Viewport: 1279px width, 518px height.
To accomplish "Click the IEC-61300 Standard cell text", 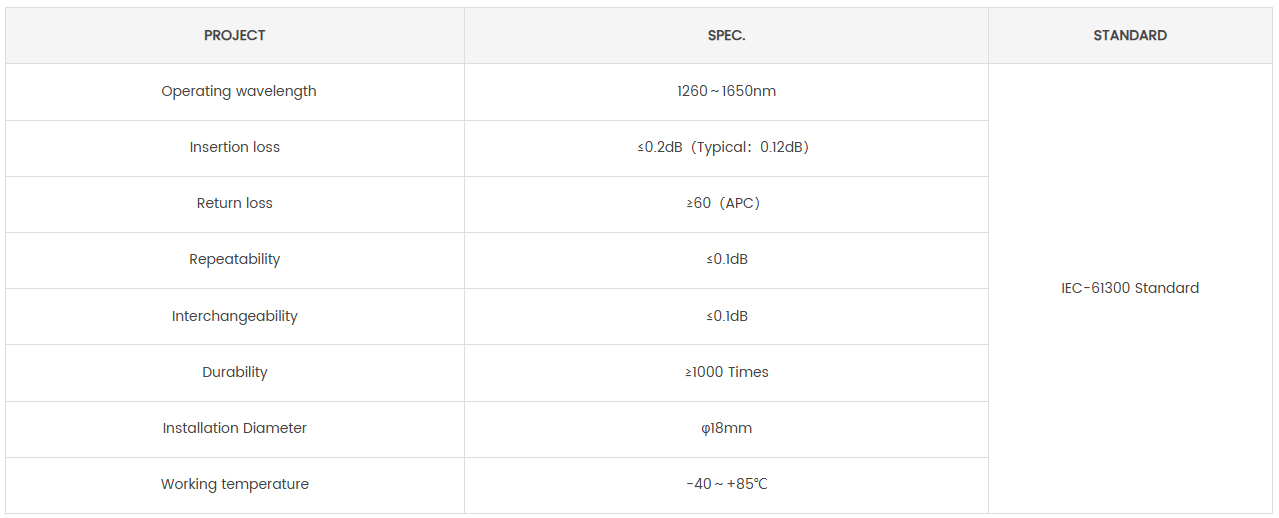I will tap(1130, 288).
